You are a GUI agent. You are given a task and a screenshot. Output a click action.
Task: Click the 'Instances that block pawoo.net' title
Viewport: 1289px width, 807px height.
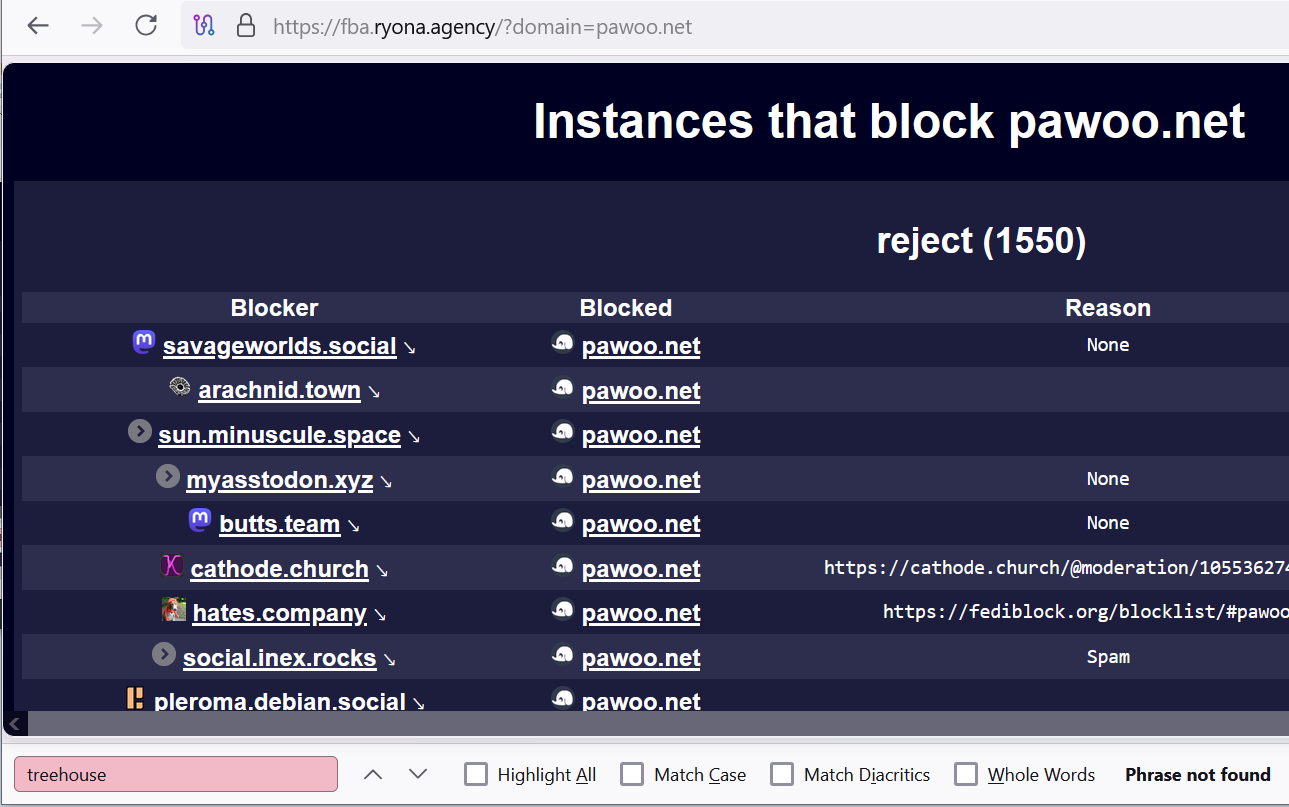tap(889, 121)
